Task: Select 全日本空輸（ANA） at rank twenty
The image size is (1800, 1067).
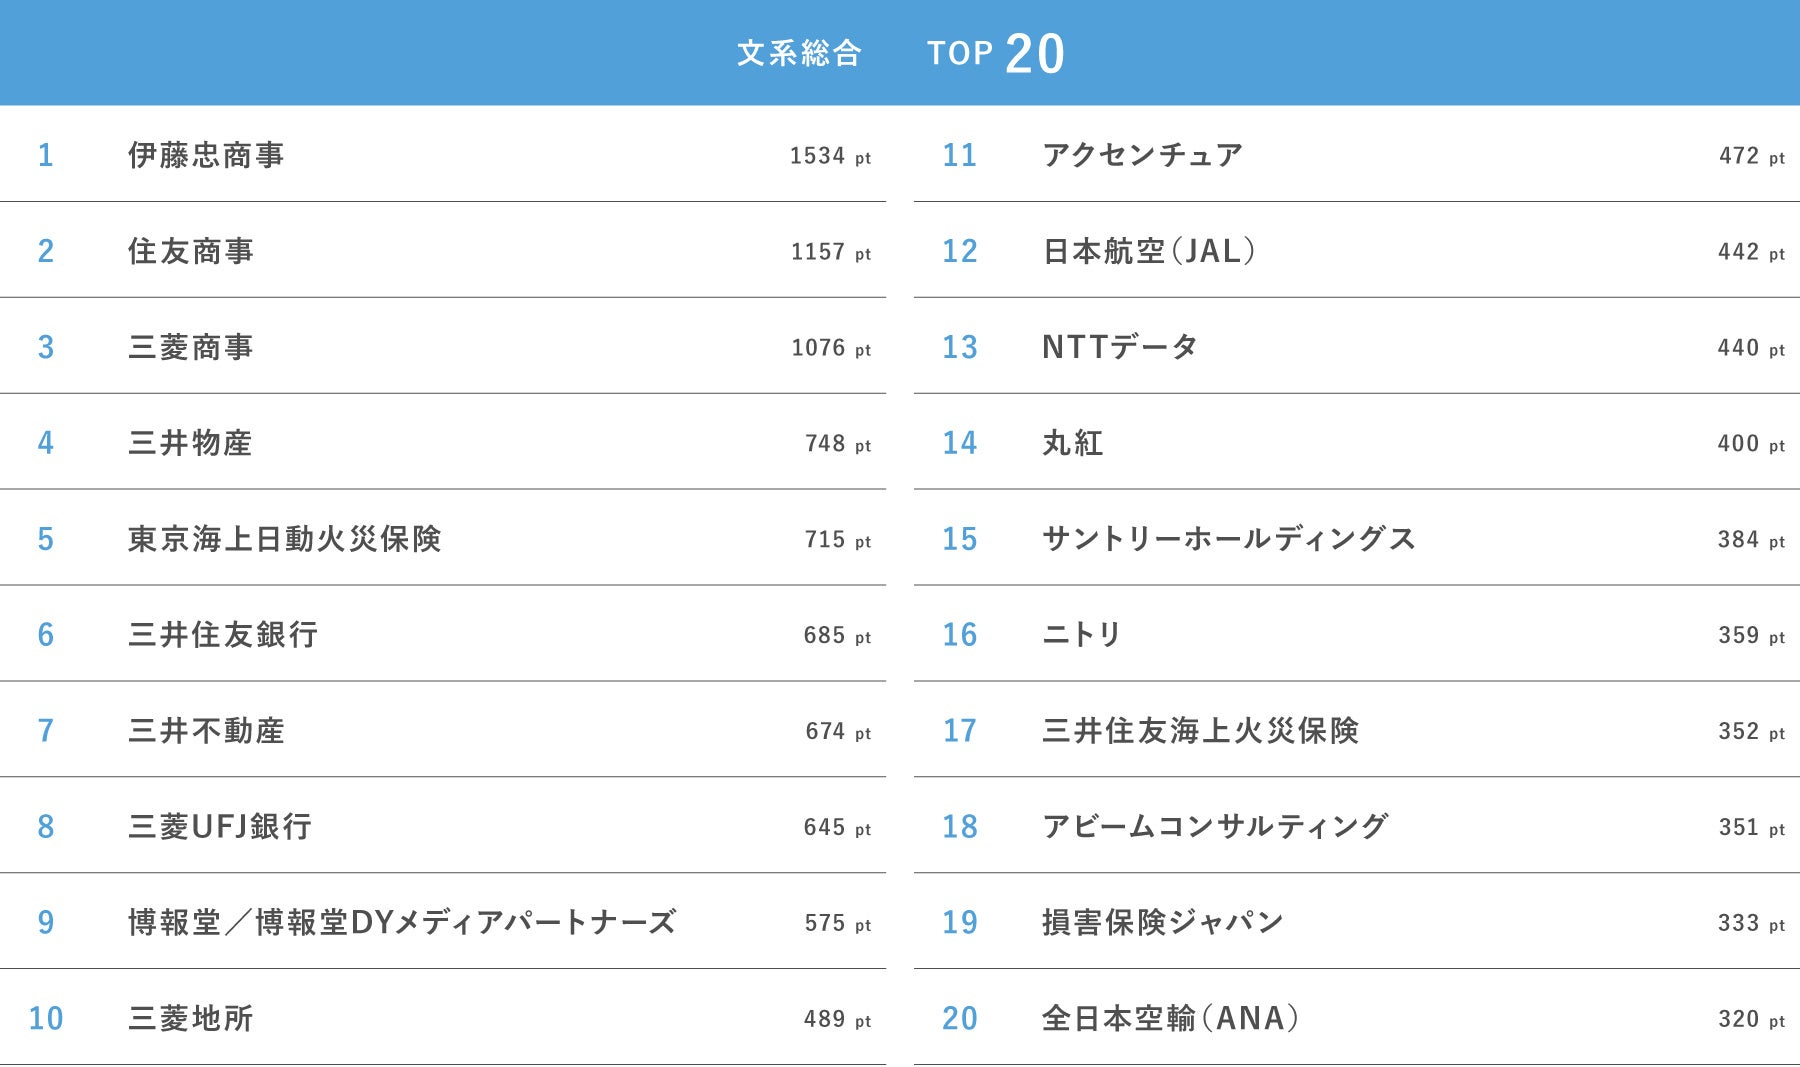Action: tap(1170, 1018)
